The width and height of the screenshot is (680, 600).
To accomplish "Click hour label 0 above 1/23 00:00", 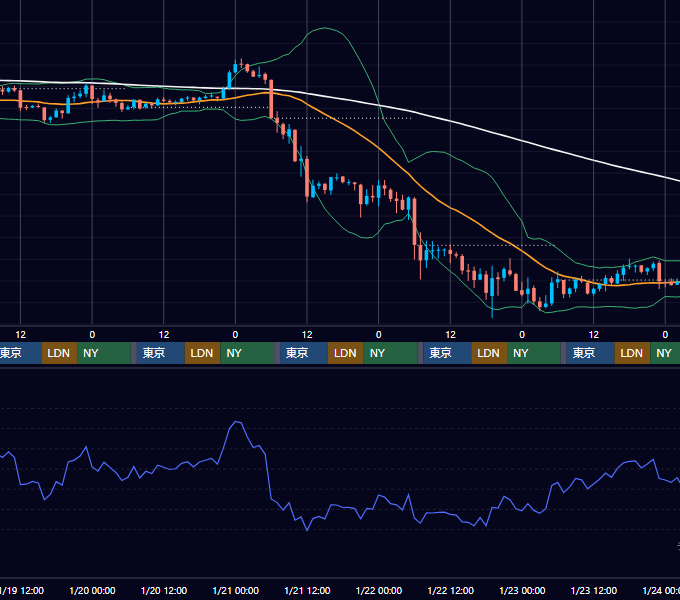I will (x=522, y=335).
